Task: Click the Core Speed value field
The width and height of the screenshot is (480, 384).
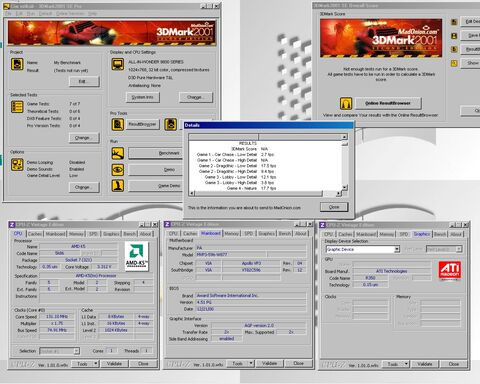Action: coord(57,317)
